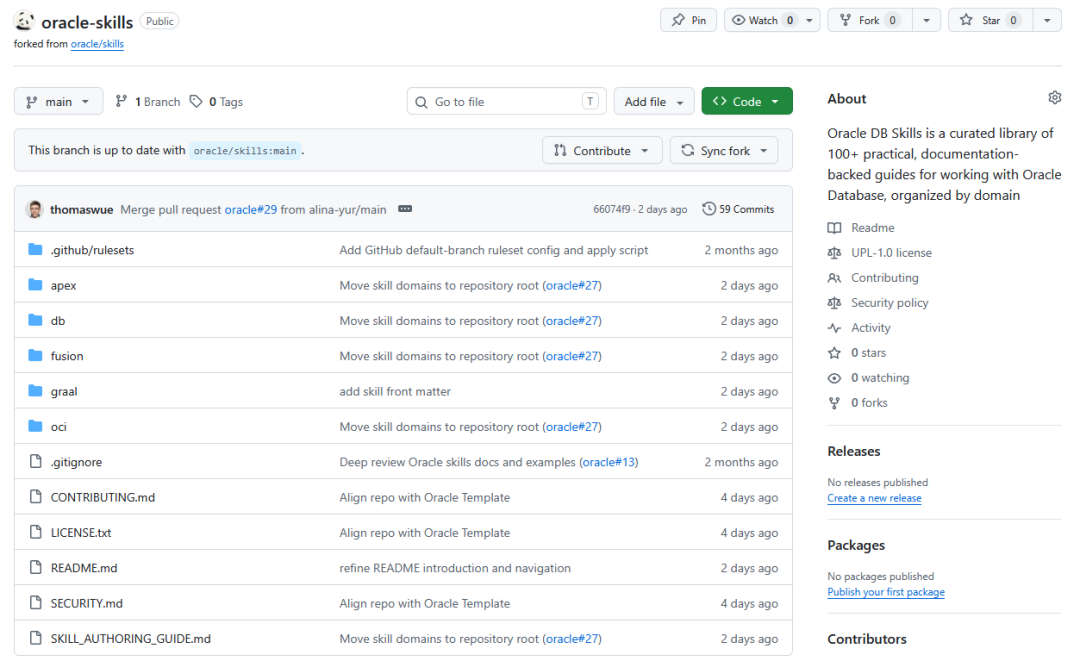Open the apex folder

(63, 285)
